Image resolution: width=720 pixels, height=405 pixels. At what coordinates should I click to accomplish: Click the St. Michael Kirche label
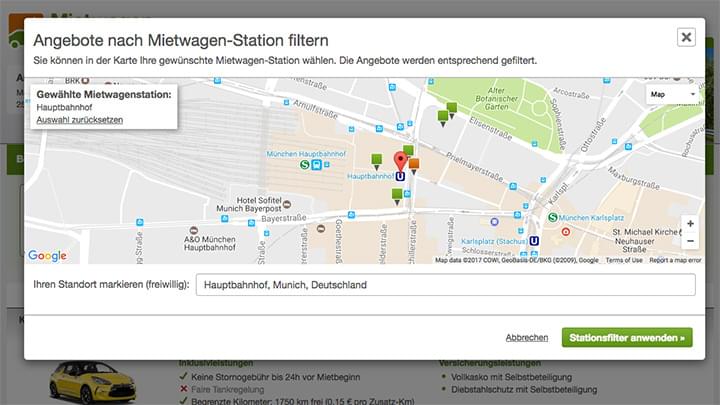pyautogui.click(x=646, y=232)
